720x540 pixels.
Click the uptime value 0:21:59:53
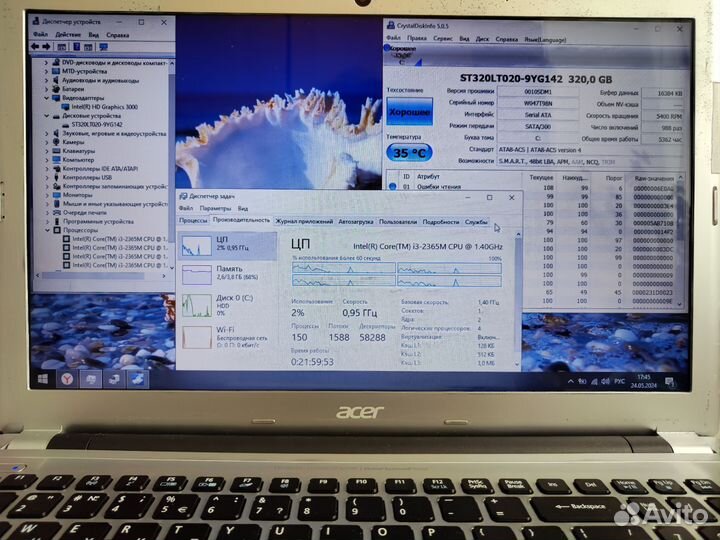312,362
